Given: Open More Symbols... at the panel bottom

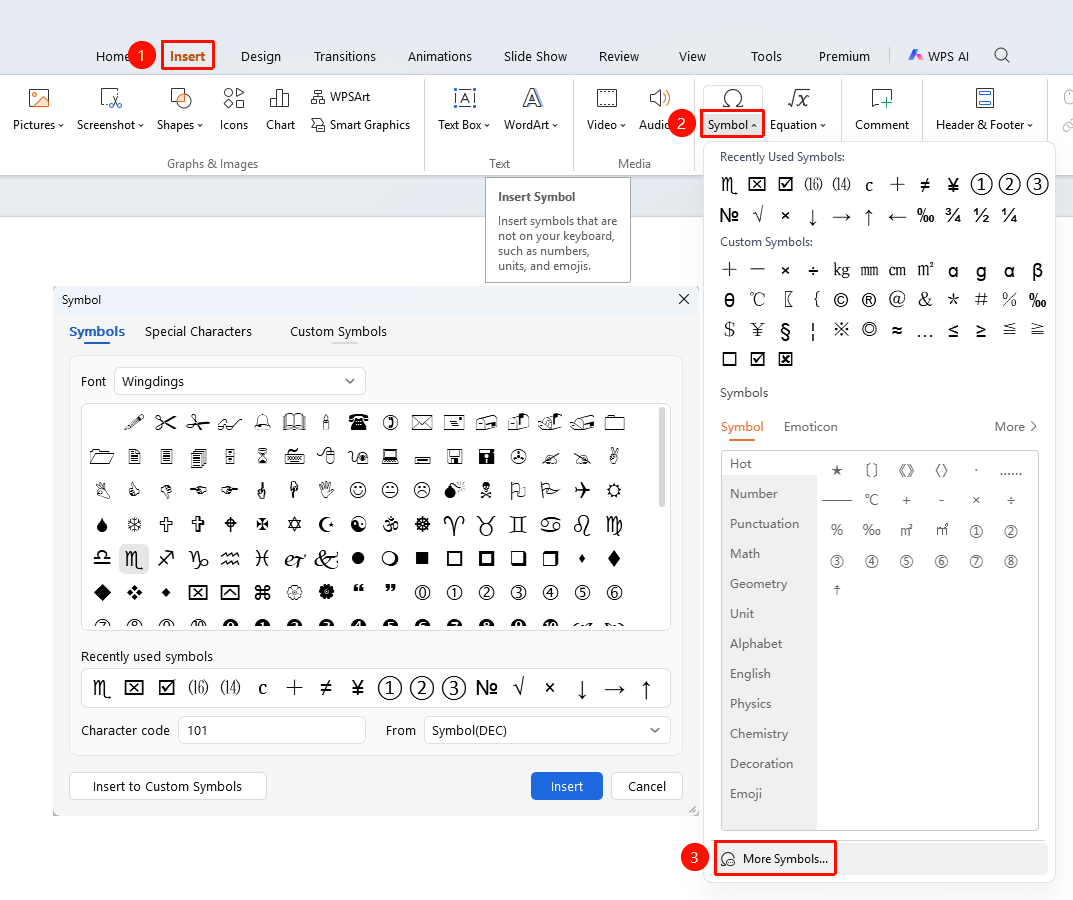Looking at the screenshot, I should click(775, 858).
